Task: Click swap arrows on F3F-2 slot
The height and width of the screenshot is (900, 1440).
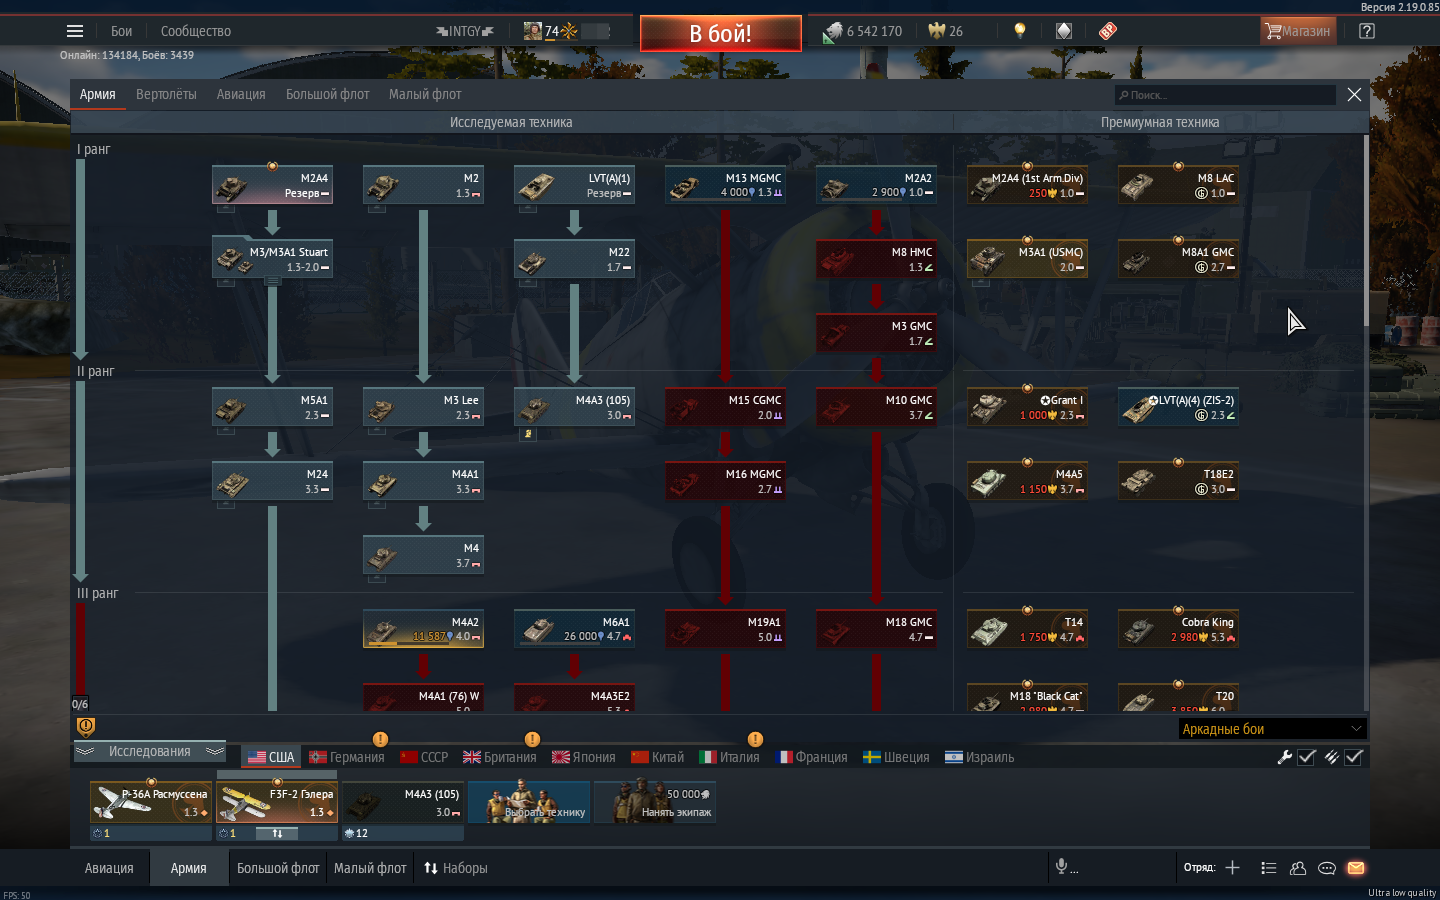Action: click(x=277, y=833)
